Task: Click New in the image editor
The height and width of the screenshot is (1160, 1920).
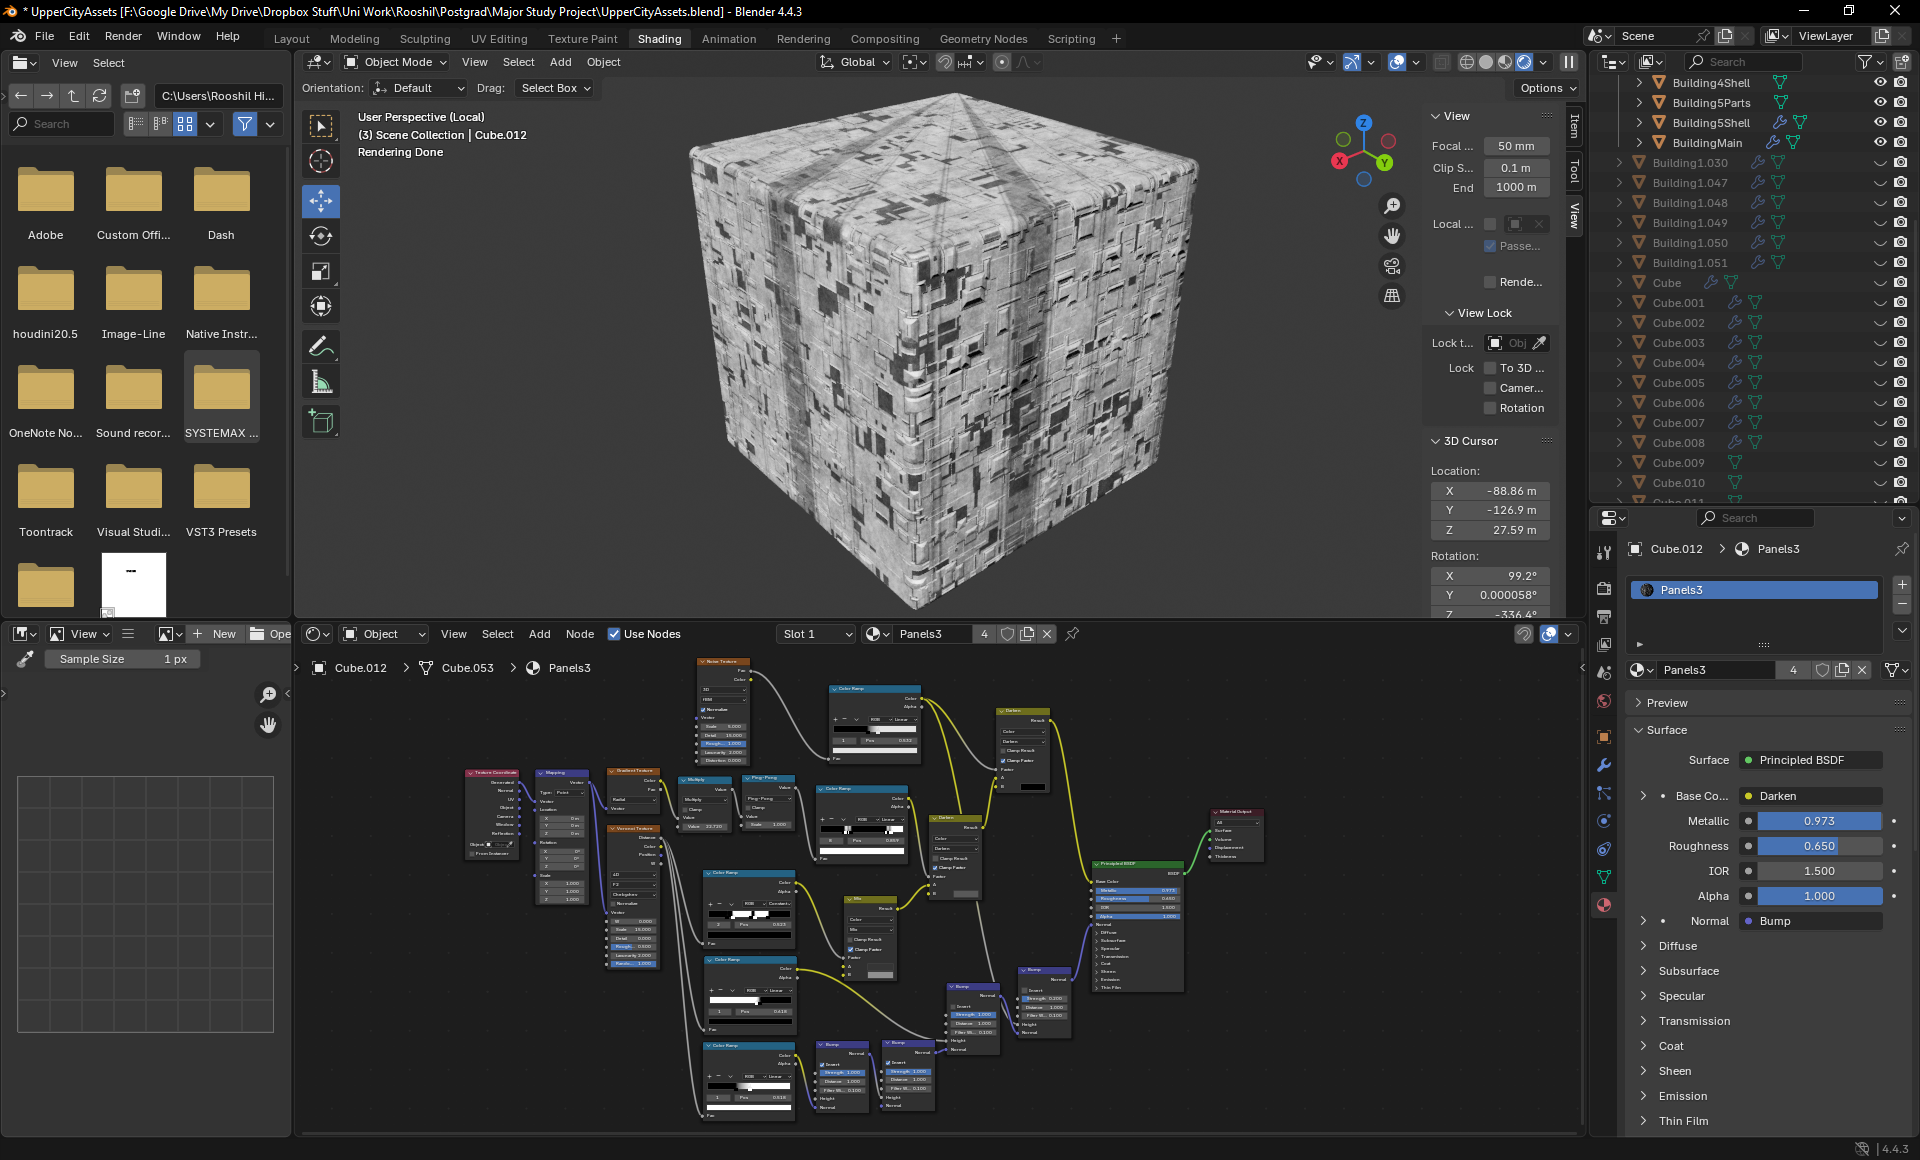Action: click(x=215, y=634)
